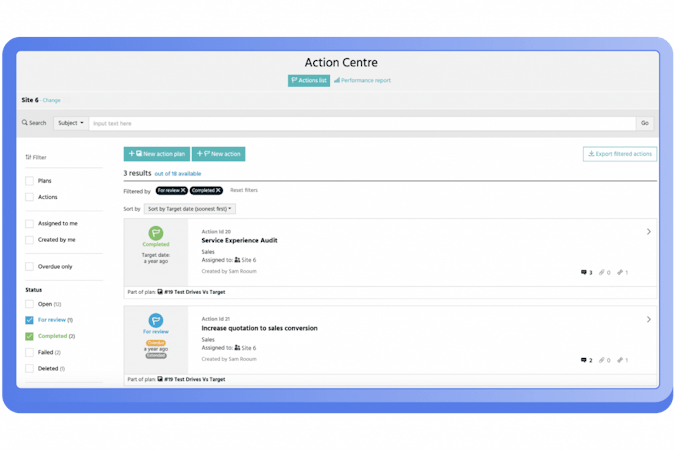Switch to Performance report tab
Image resolution: width=675 pixels, height=450 pixels.
point(362,81)
